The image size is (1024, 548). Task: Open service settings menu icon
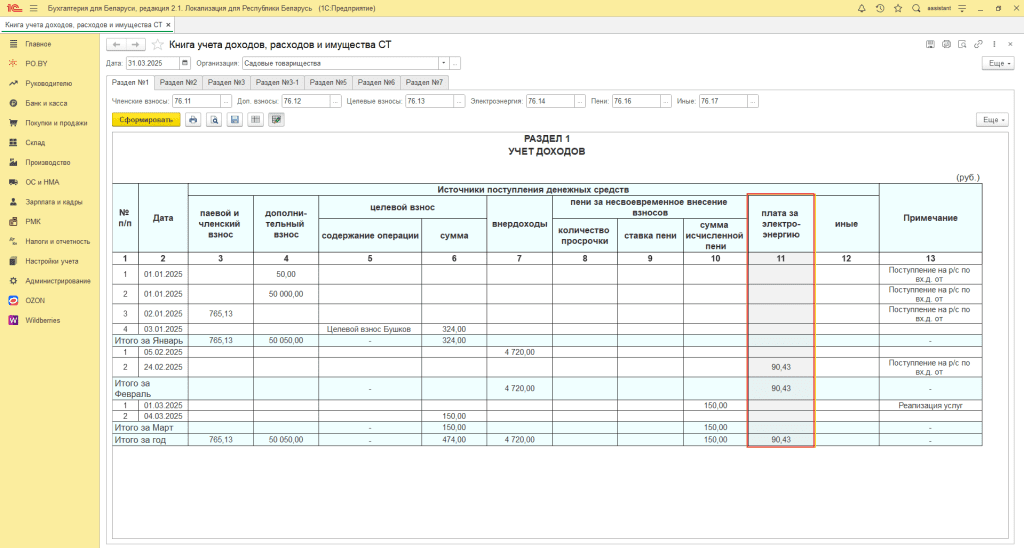pyautogui.click(x=962, y=8)
